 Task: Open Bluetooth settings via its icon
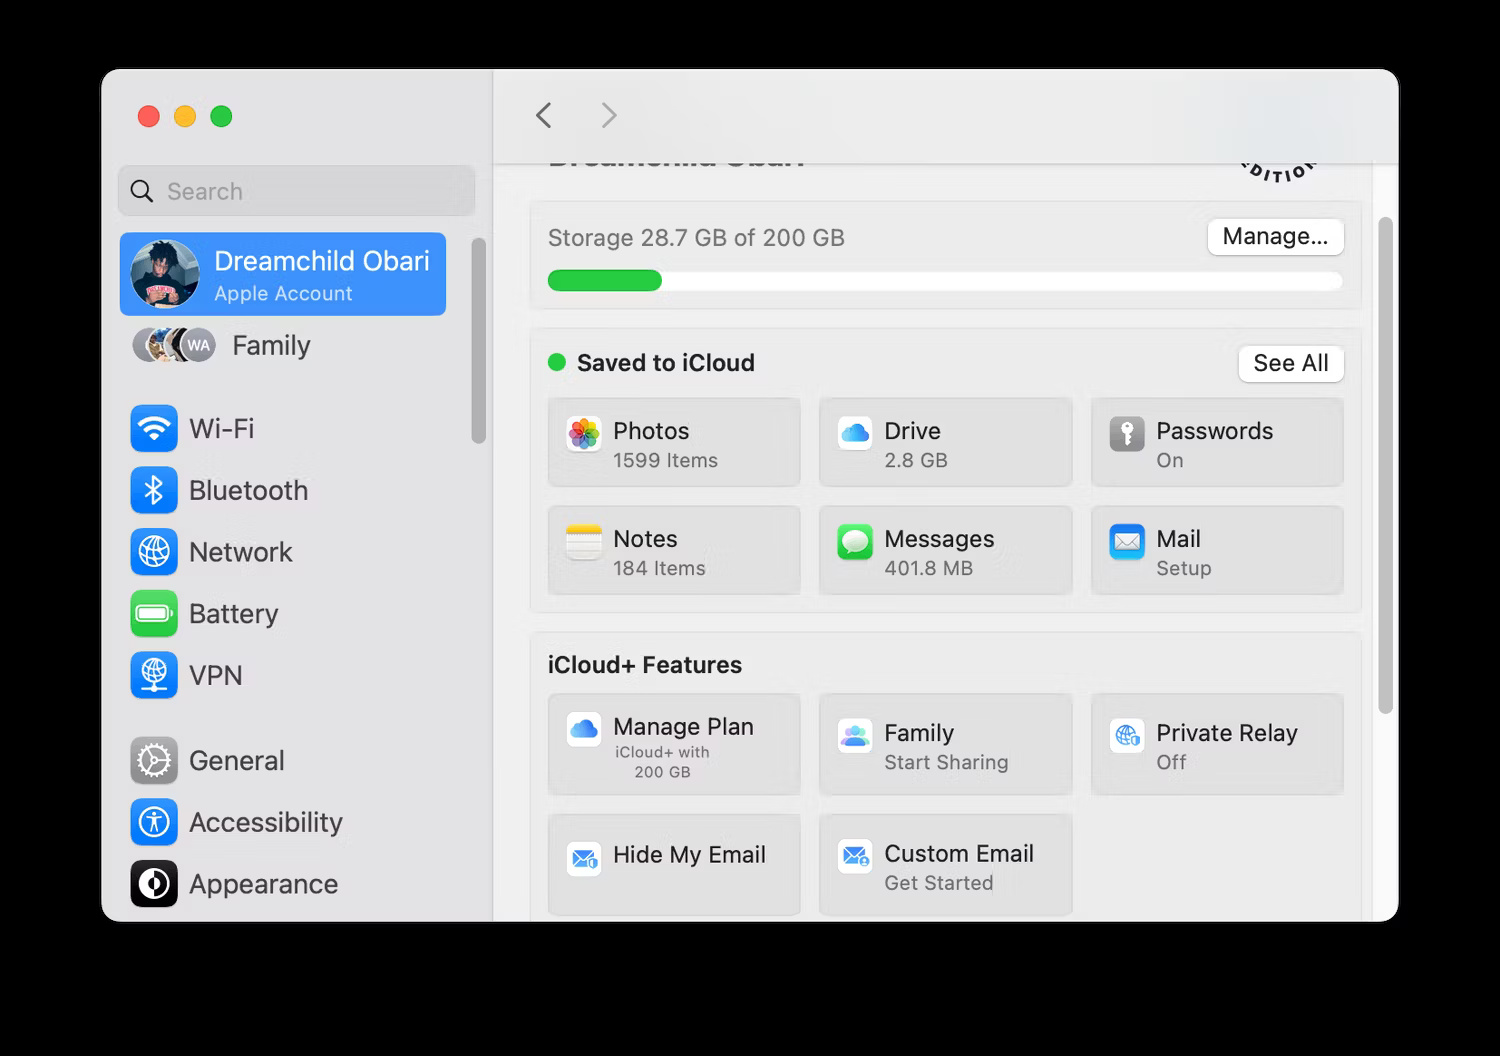click(153, 490)
